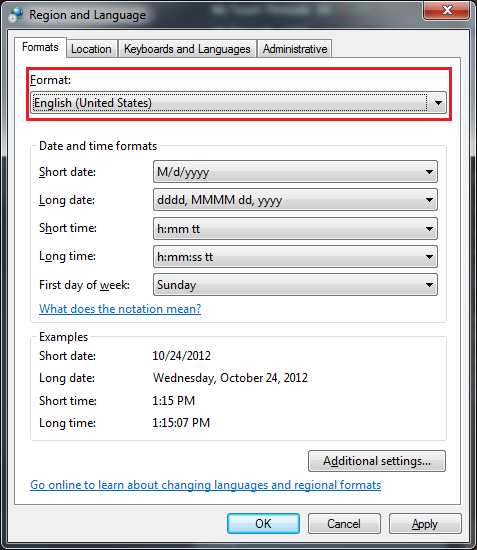This screenshot has height=550, width=477.
Task: Confirm with the OK button
Action: pyautogui.click(x=263, y=524)
